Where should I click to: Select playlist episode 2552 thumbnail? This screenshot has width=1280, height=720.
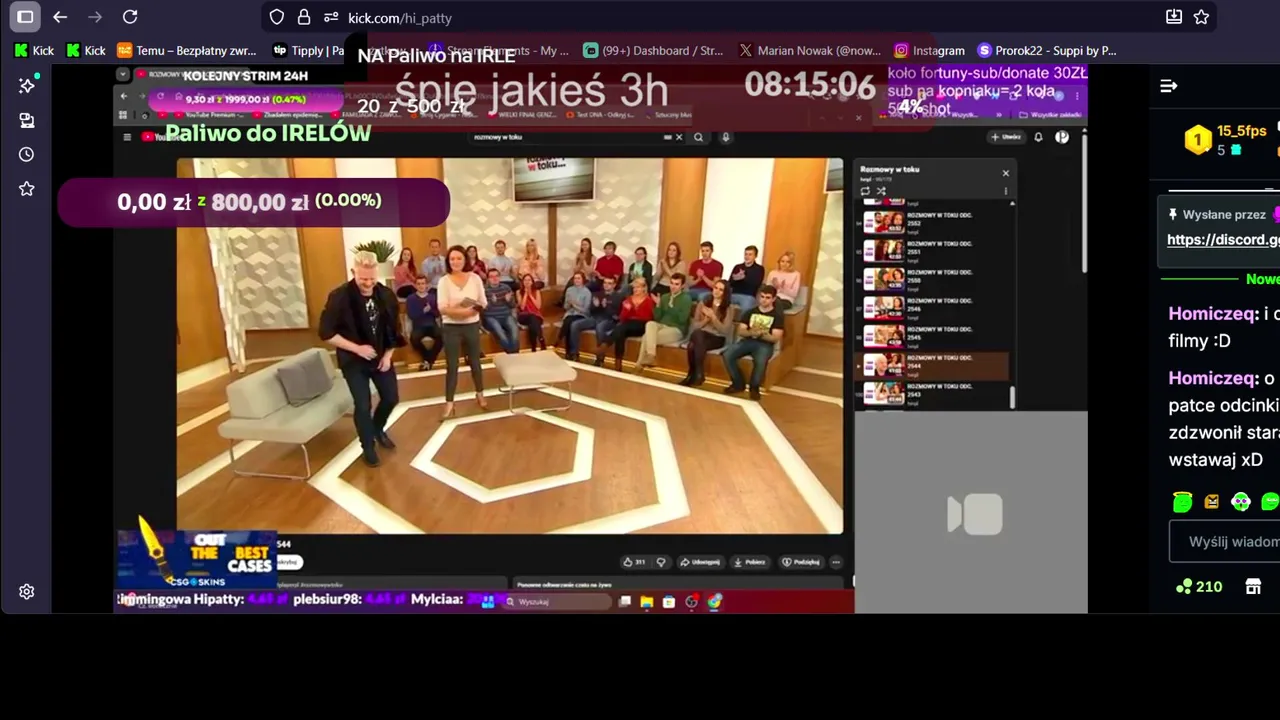click(x=883, y=221)
